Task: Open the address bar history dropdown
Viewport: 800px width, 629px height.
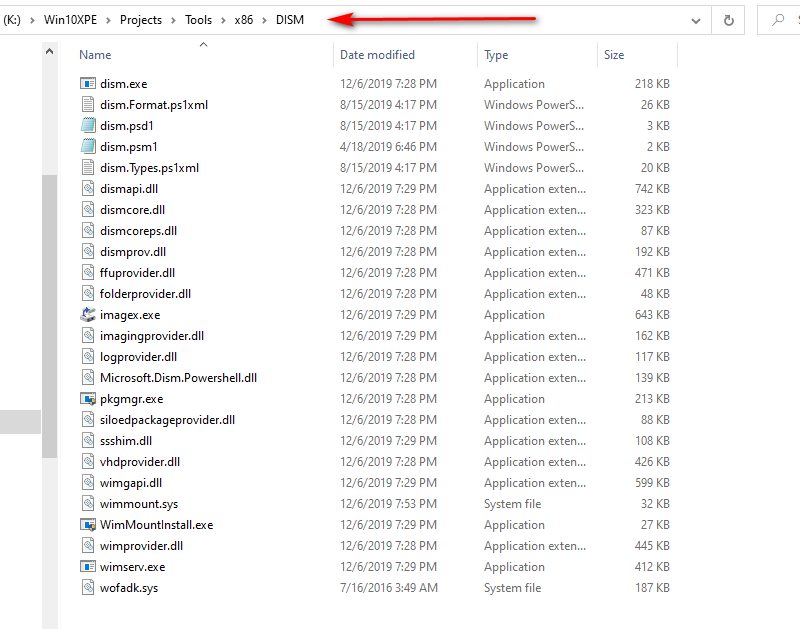Action: click(x=695, y=21)
